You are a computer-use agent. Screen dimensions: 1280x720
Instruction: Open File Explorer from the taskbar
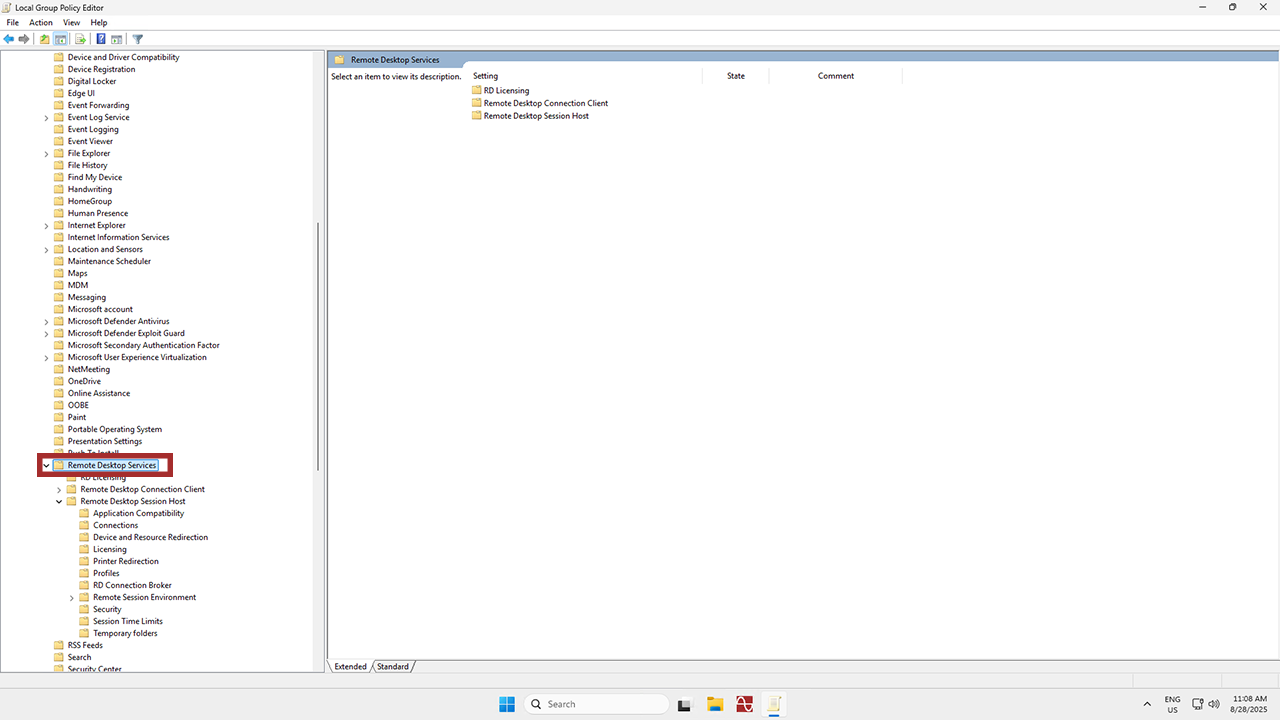pyautogui.click(x=715, y=704)
